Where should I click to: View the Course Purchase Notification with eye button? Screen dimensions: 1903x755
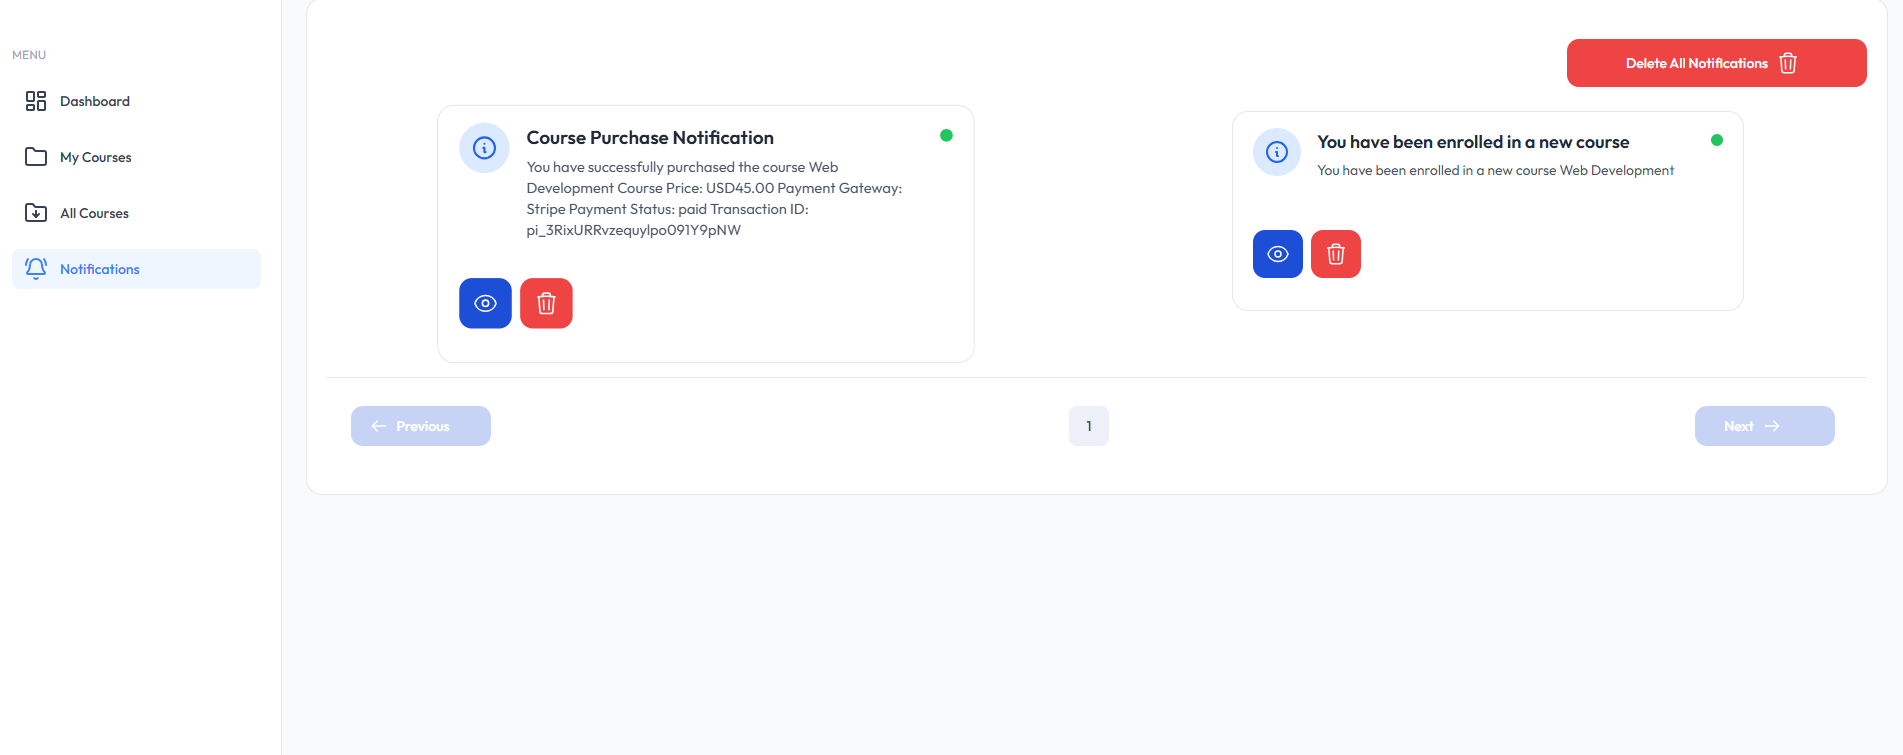[x=485, y=303]
